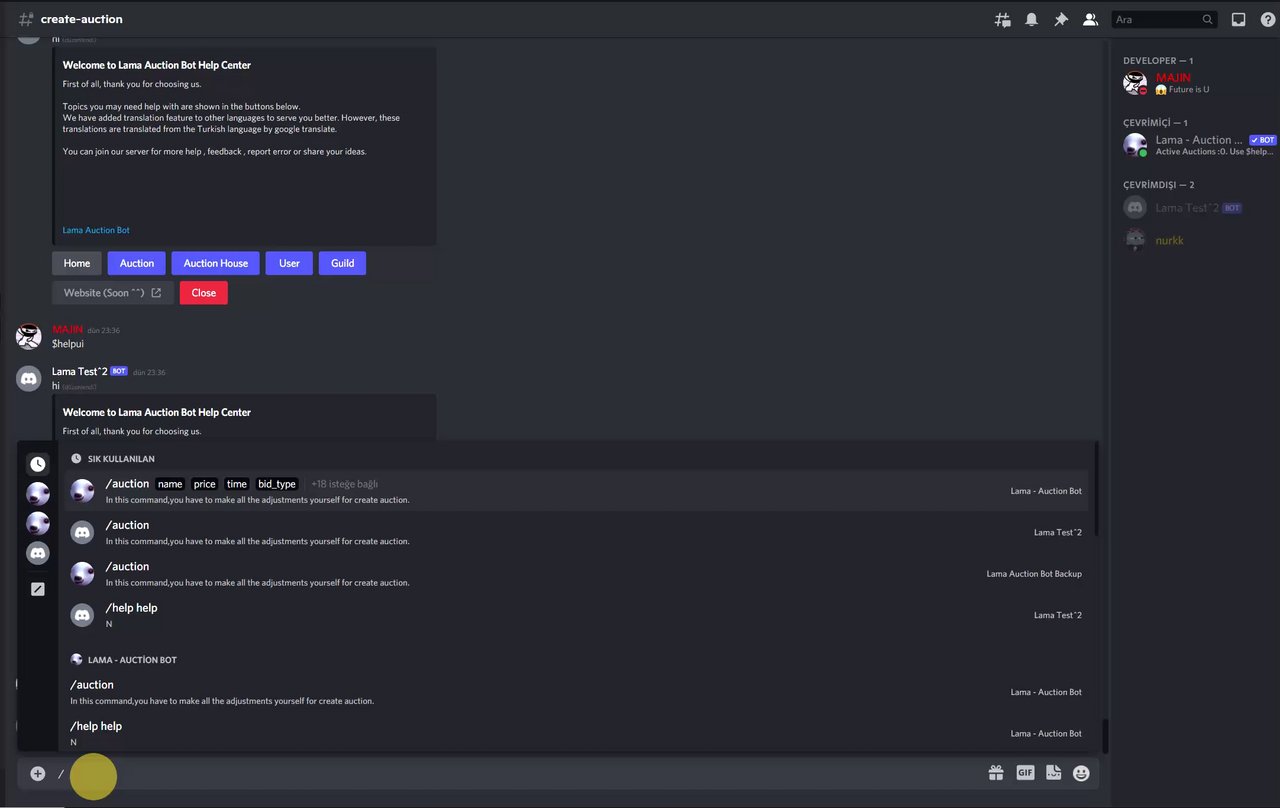Image resolution: width=1280 pixels, height=808 pixels.
Task: Click the Auction House button
Action: point(215,263)
